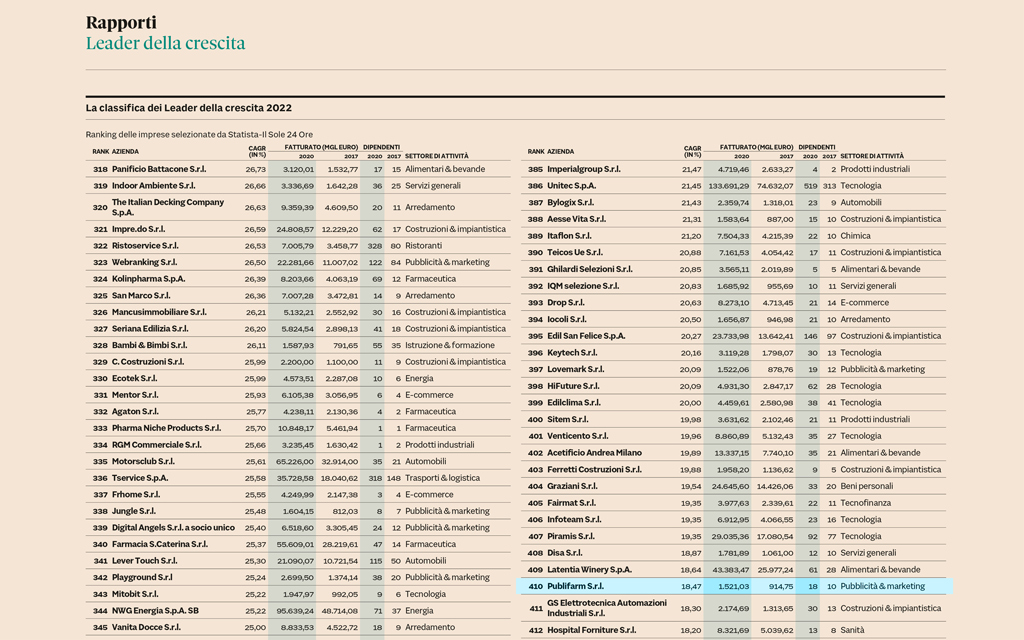Screen dimensions: 1024x640
Task: Click company name Piramis S.r.l.
Action: (571, 536)
